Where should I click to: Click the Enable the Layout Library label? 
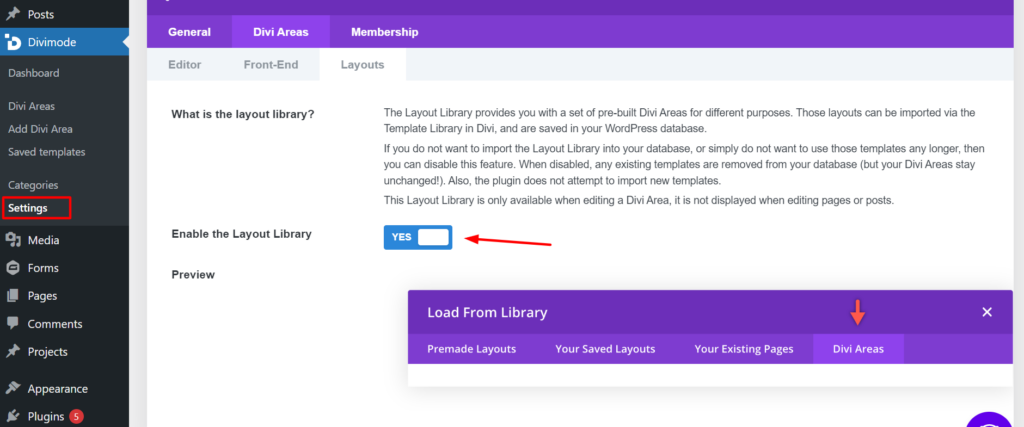[242, 234]
